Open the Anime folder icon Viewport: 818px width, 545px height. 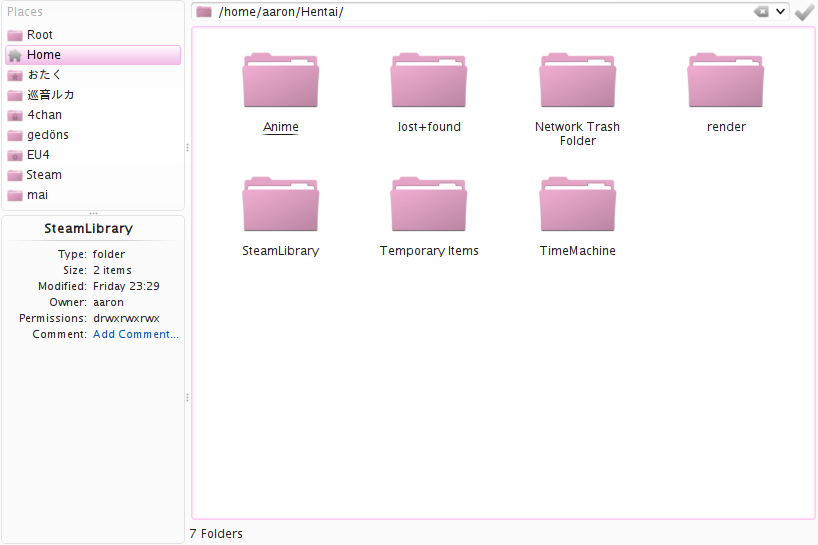coord(281,80)
